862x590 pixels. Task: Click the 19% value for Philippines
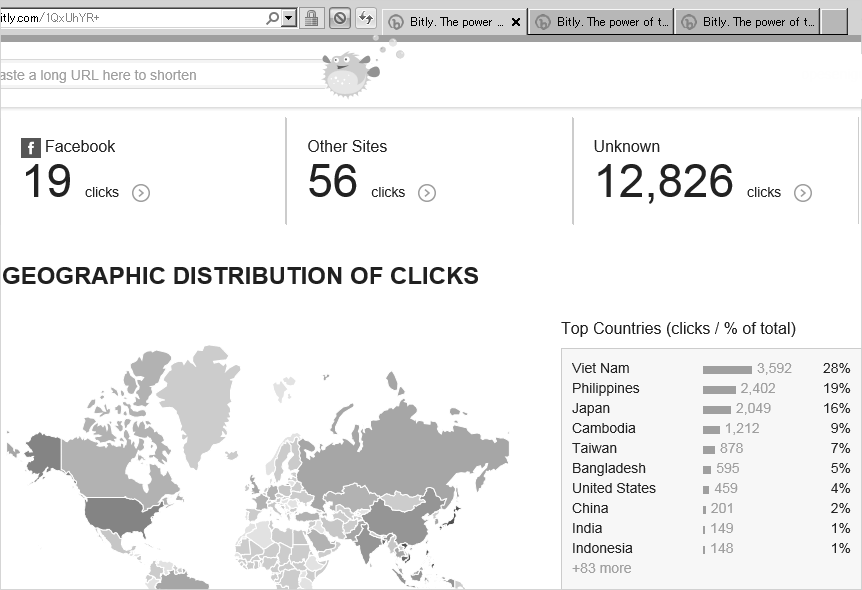point(836,389)
